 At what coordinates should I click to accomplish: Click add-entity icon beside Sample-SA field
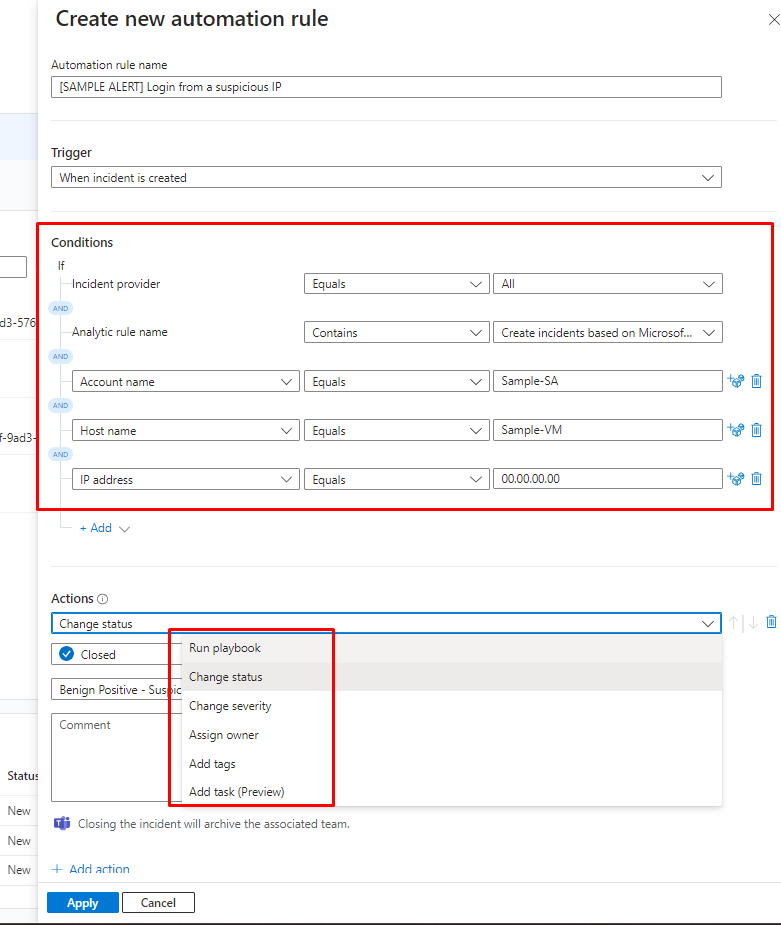tap(736, 381)
